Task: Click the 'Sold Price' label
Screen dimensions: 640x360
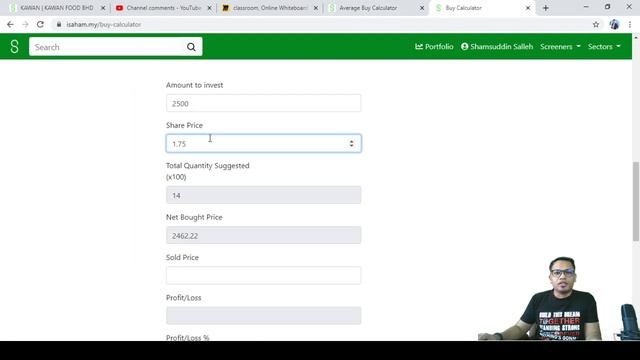Action: [182, 258]
